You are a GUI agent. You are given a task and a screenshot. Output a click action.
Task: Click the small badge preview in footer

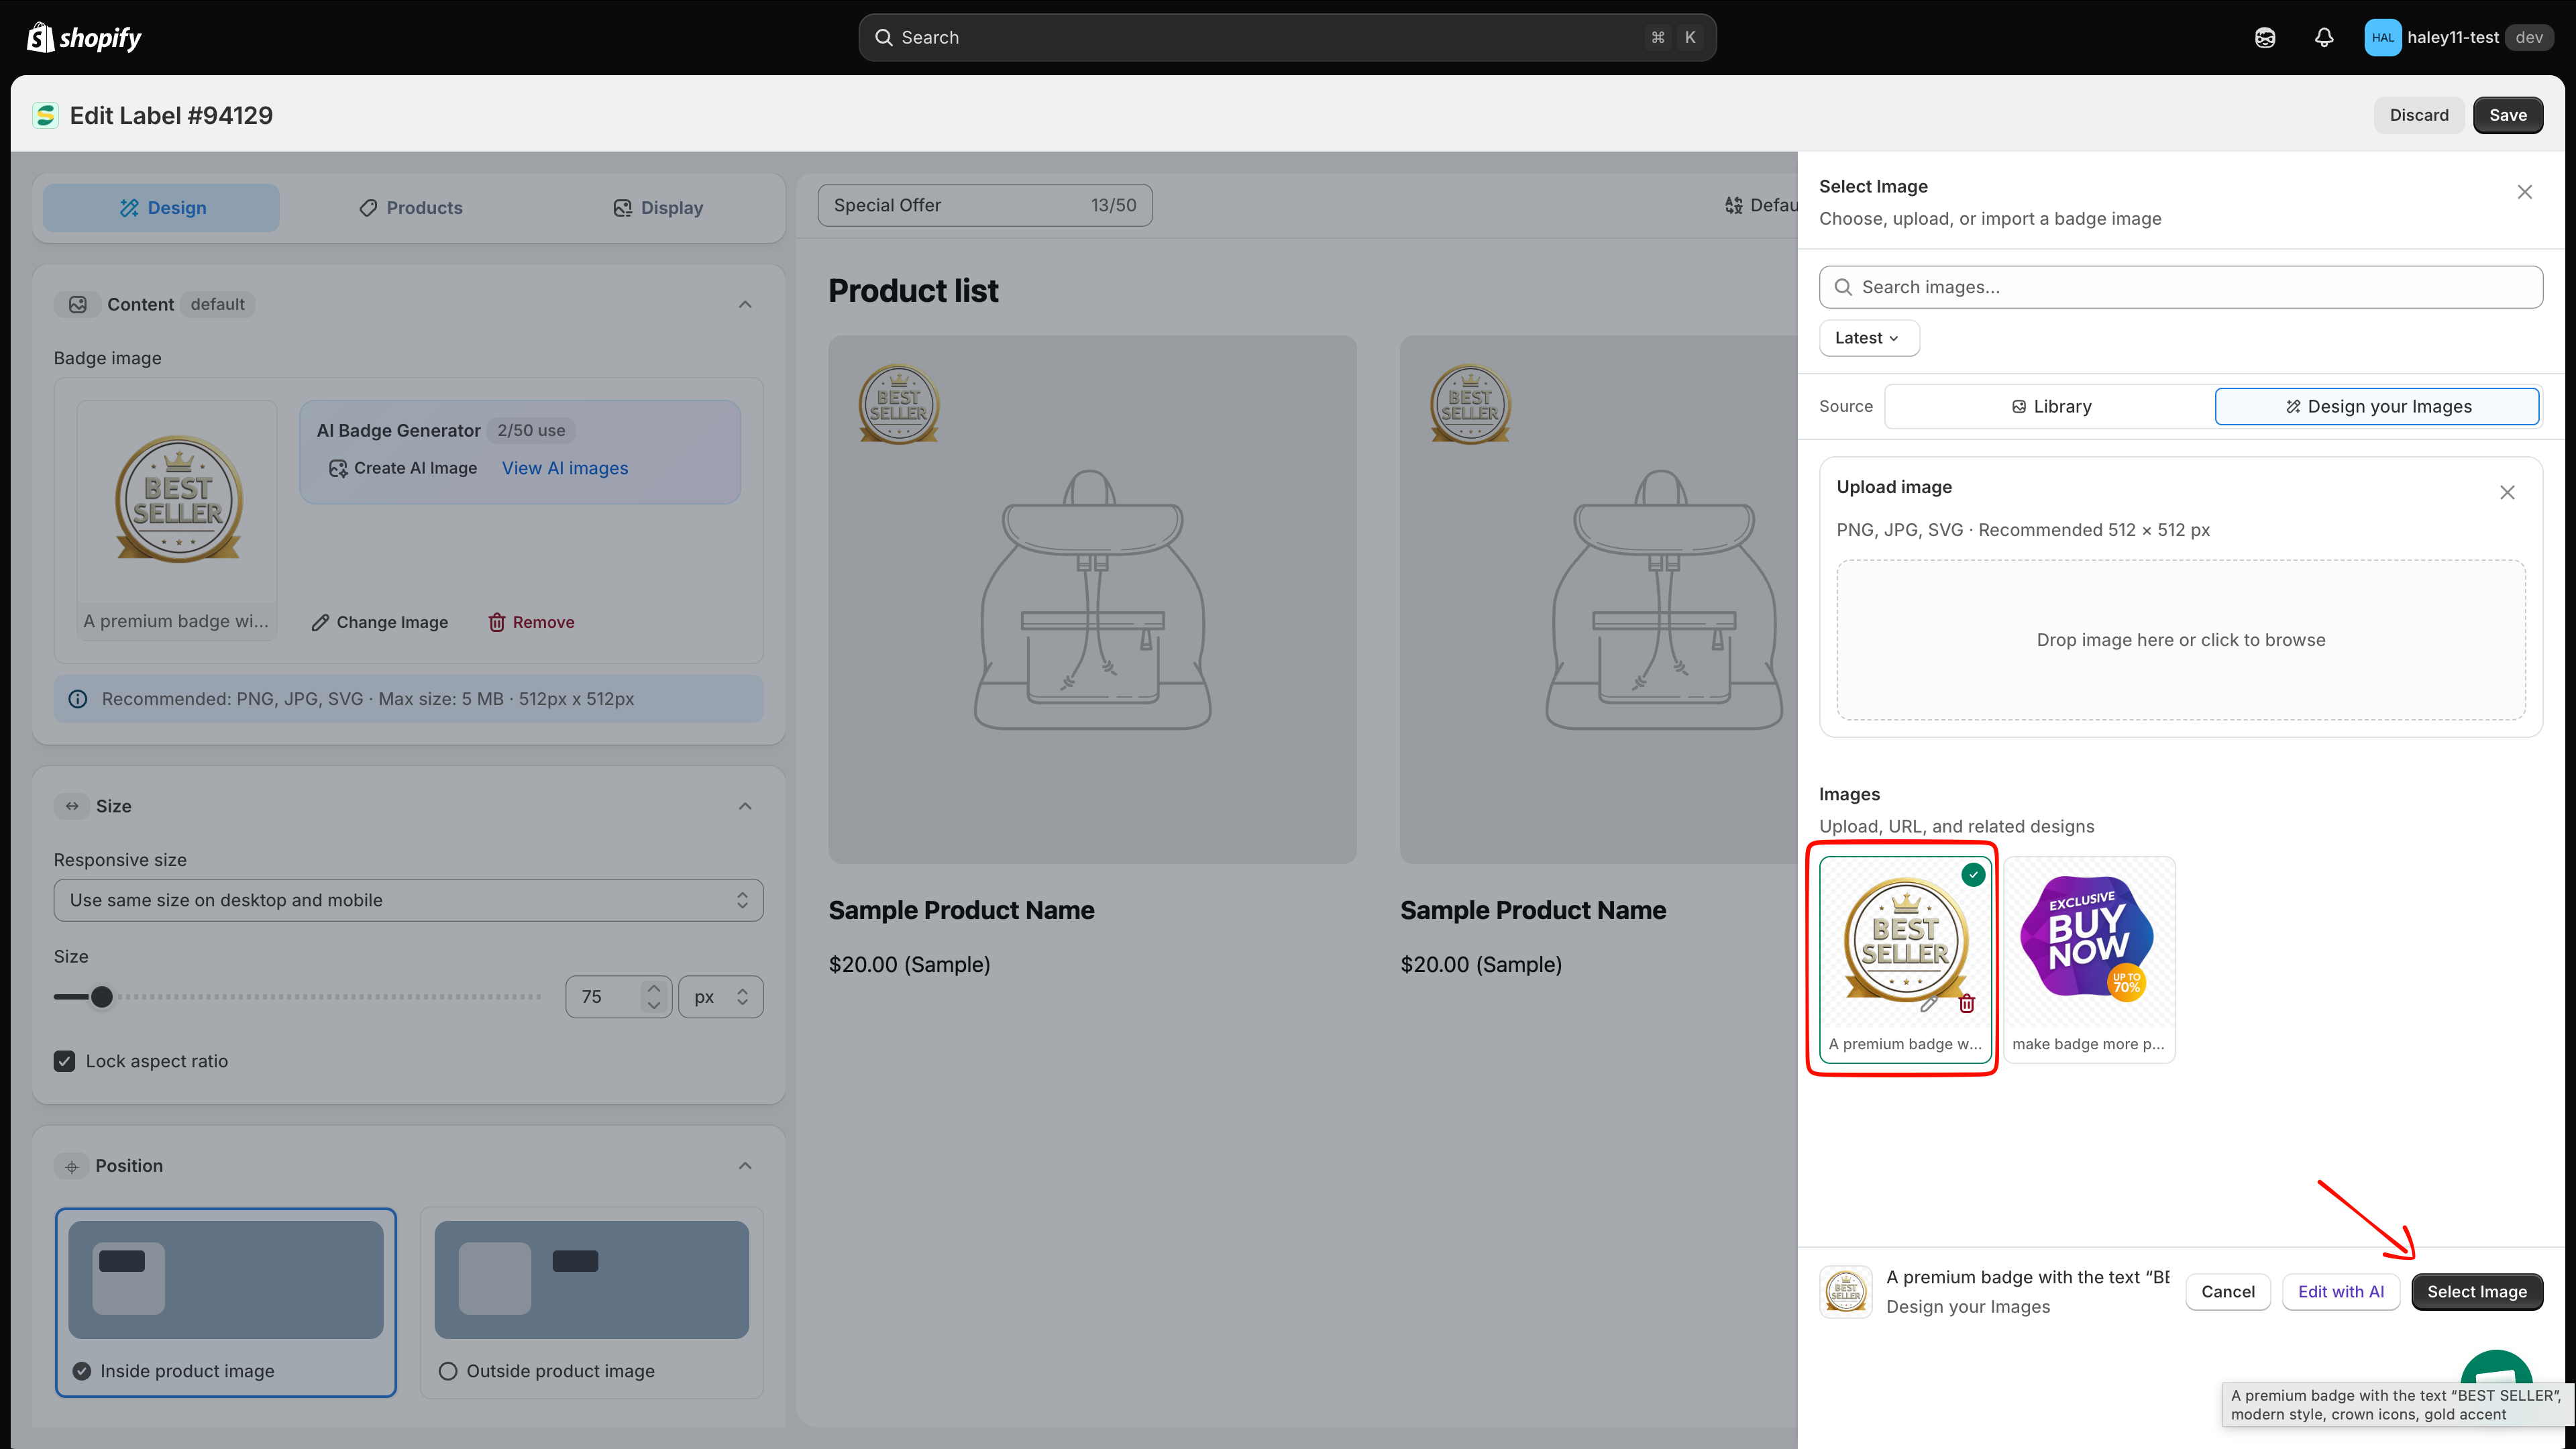point(1846,1292)
